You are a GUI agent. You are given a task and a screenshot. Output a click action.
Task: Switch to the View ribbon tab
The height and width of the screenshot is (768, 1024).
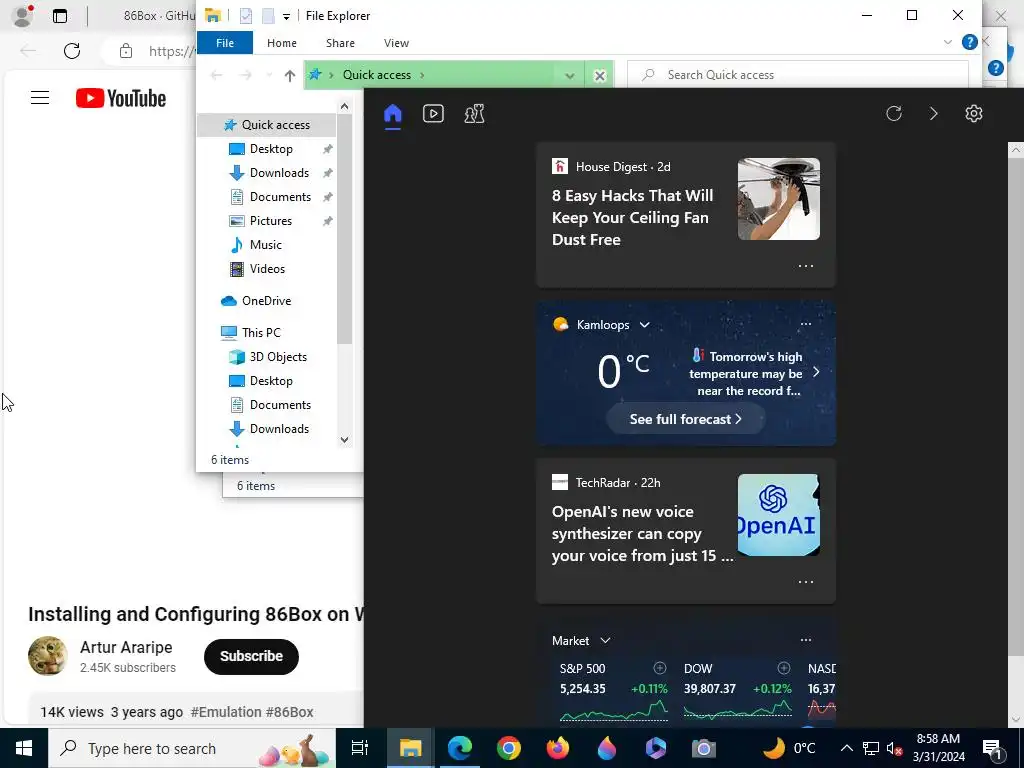pyautogui.click(x=396, y=43)
